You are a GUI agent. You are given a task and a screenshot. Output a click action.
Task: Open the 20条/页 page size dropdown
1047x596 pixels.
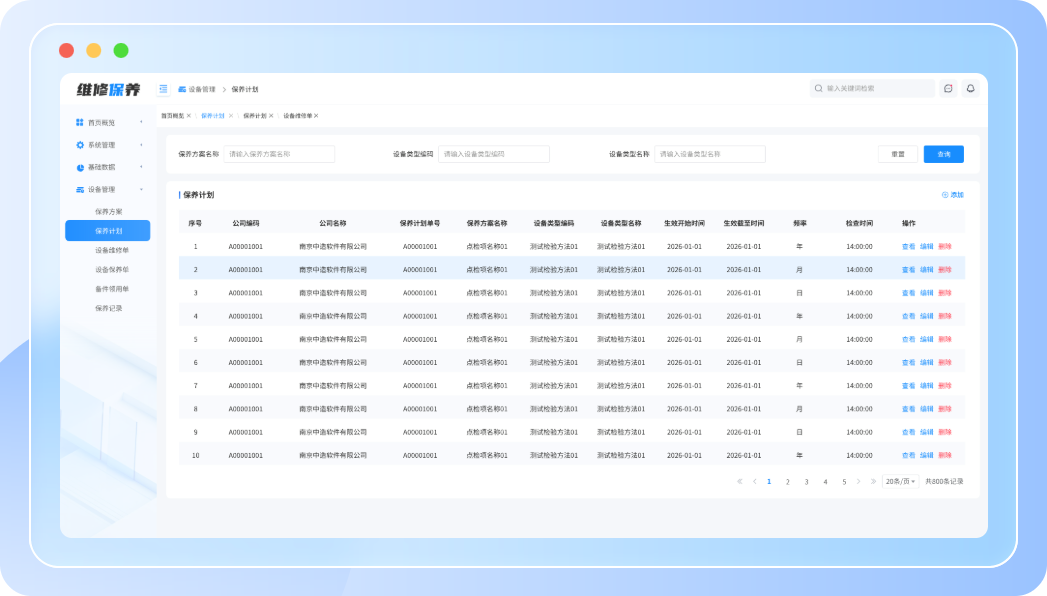[x=900, y=481]
